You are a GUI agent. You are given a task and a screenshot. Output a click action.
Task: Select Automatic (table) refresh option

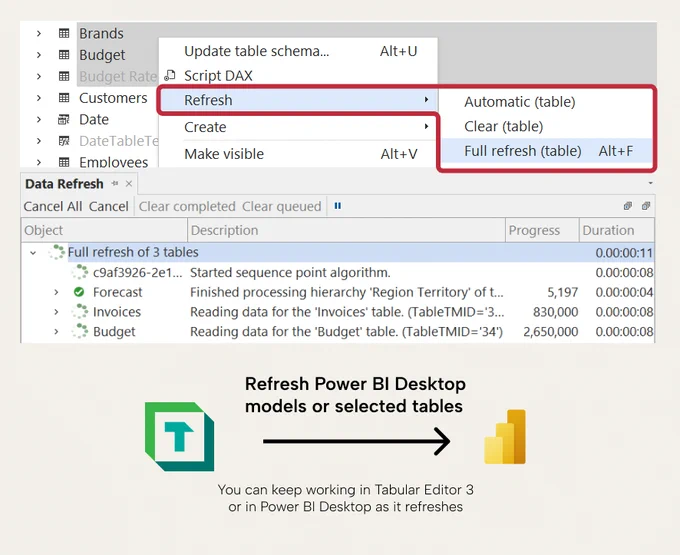(x=546, y=102)
